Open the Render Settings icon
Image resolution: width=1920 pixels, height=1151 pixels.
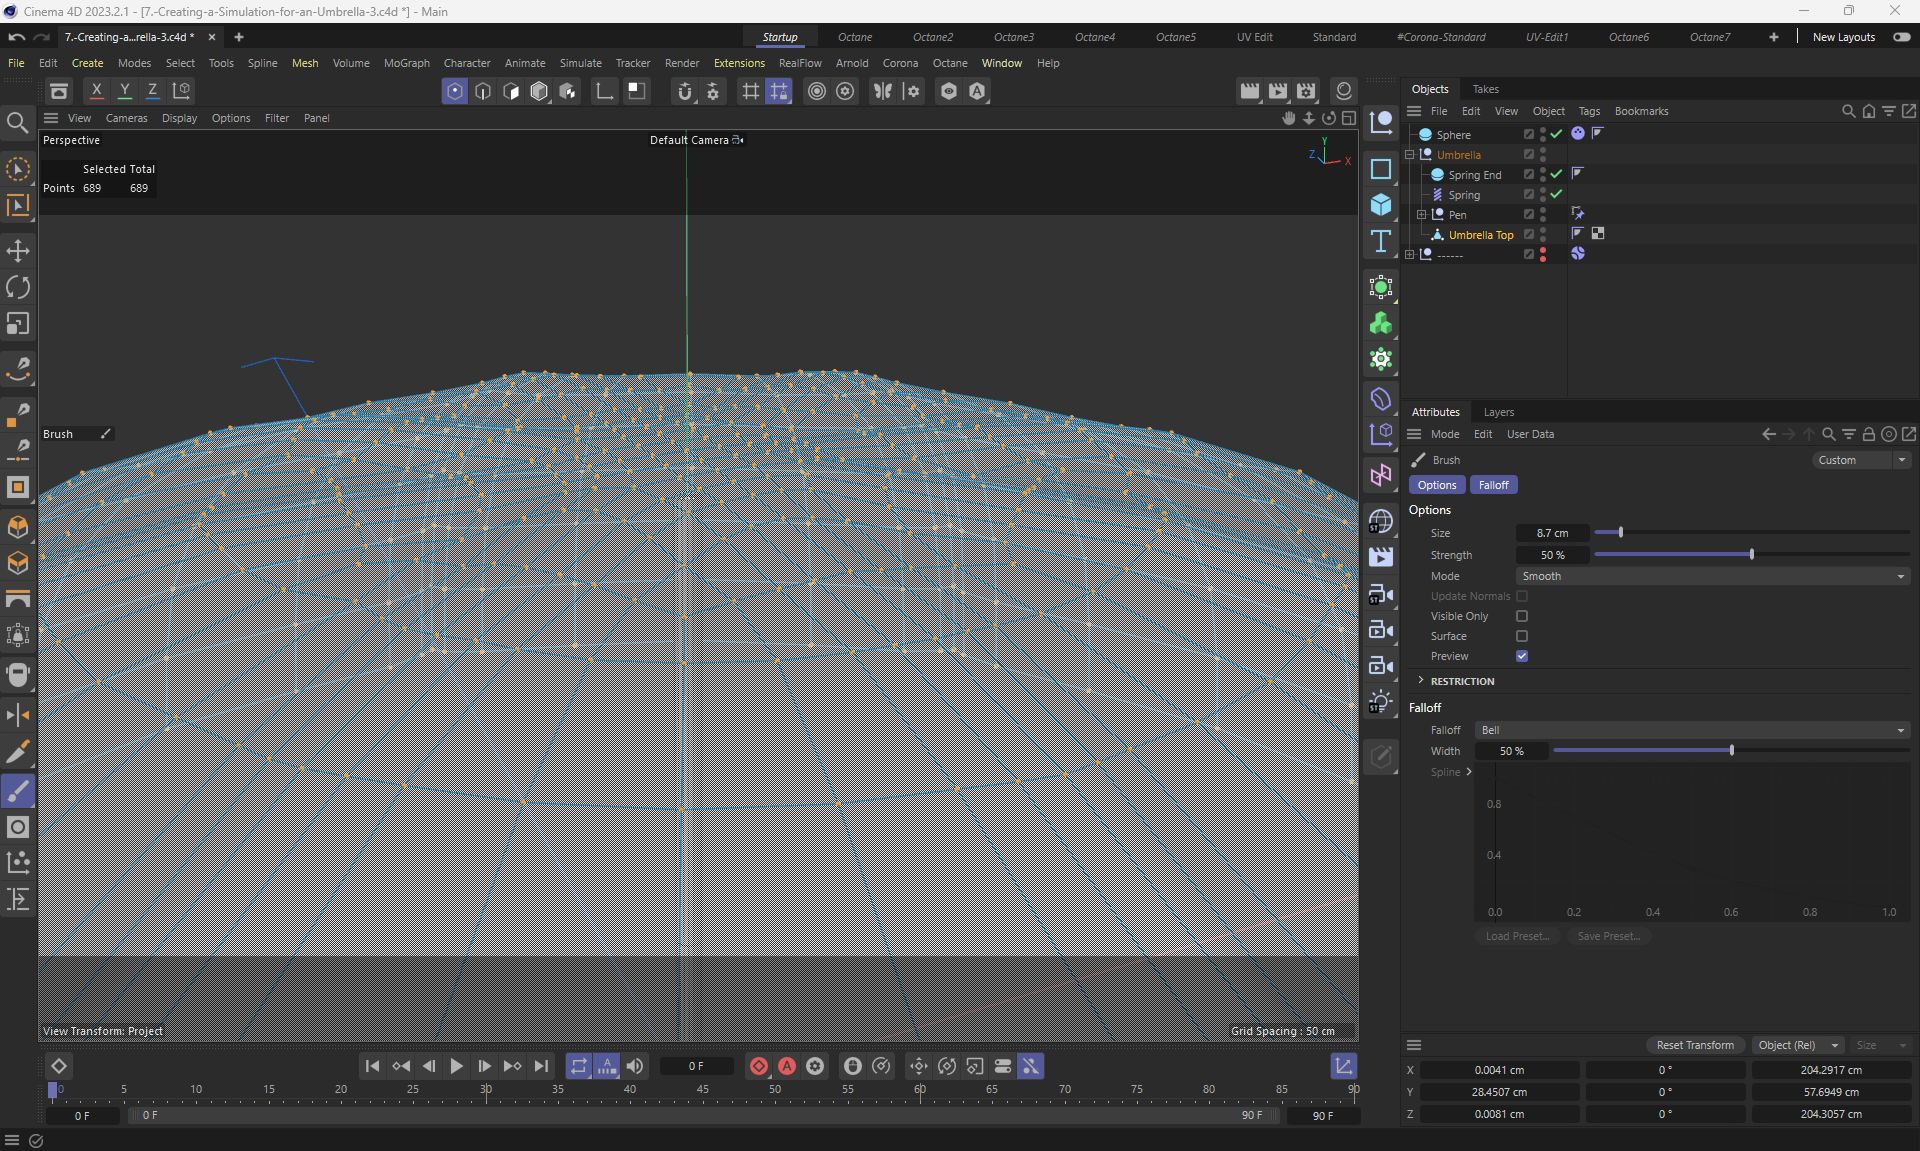(1306, 91)
